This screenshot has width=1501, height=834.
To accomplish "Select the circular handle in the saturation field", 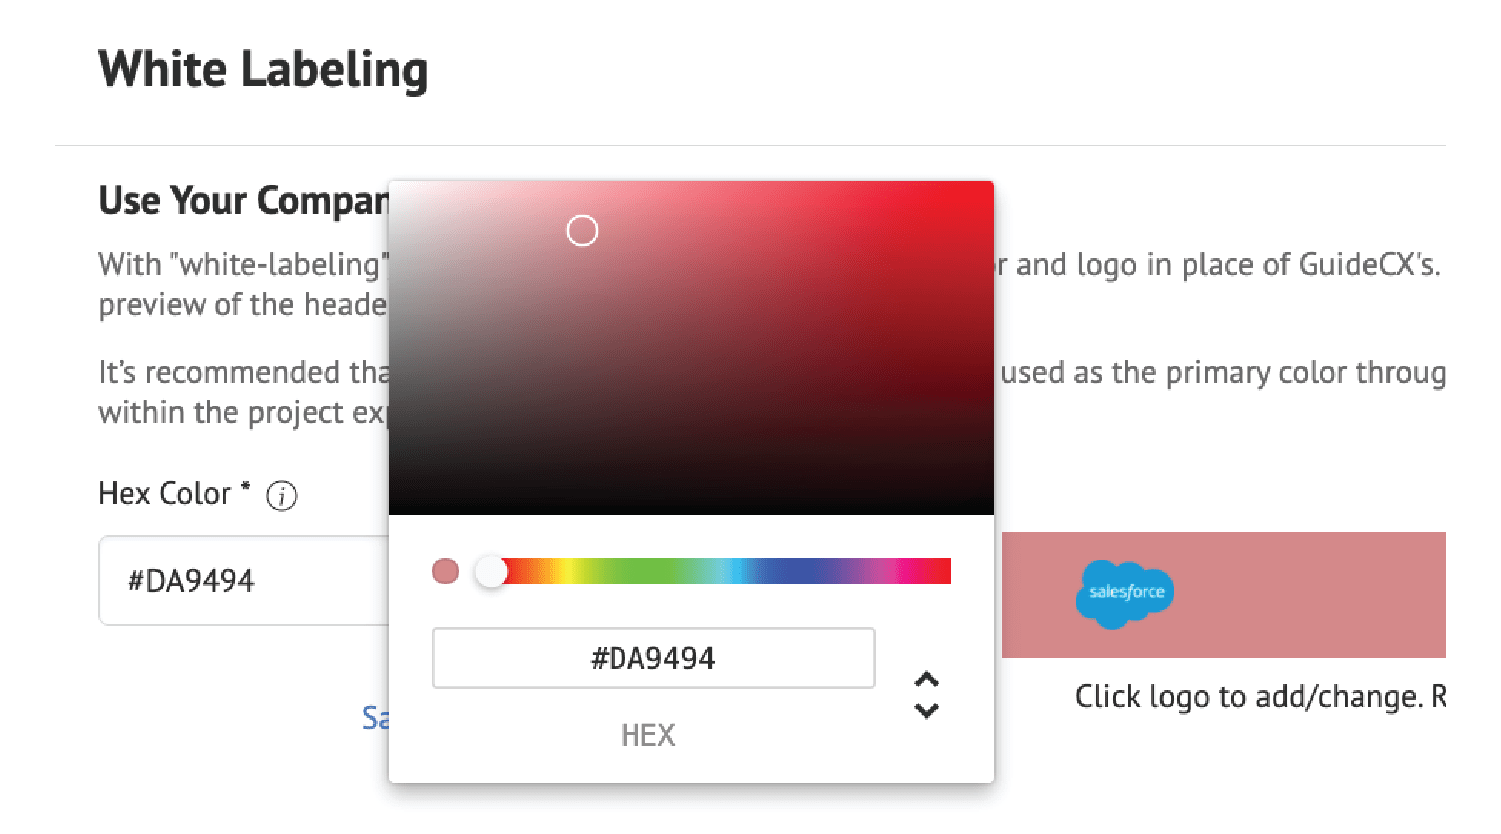I will pos(582,231).
